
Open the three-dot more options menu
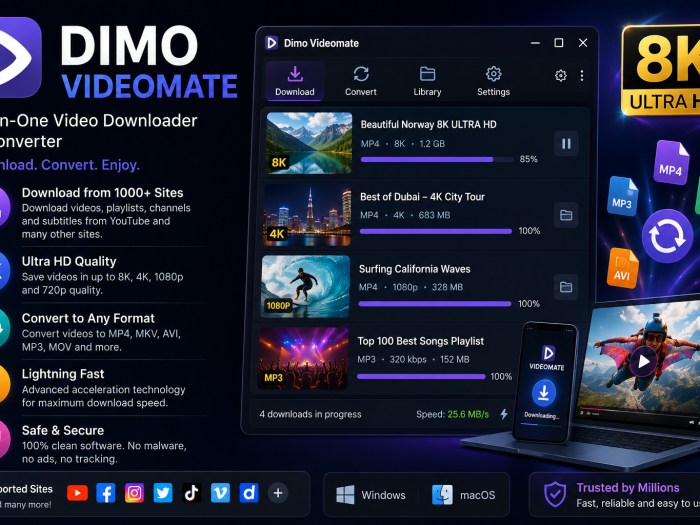pos(582,75)
